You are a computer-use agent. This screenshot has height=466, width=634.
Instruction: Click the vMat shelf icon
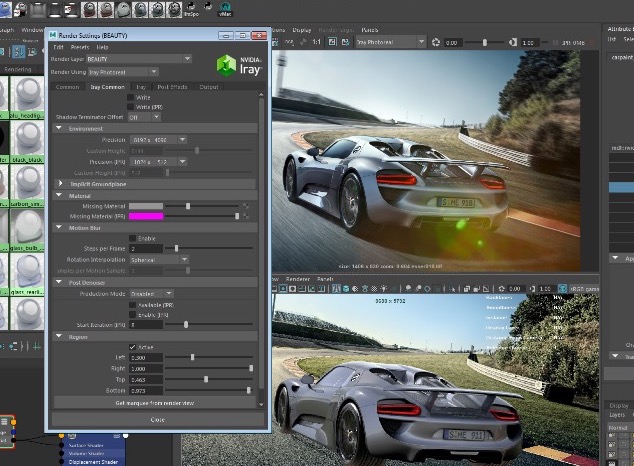(x=225, y=8)
